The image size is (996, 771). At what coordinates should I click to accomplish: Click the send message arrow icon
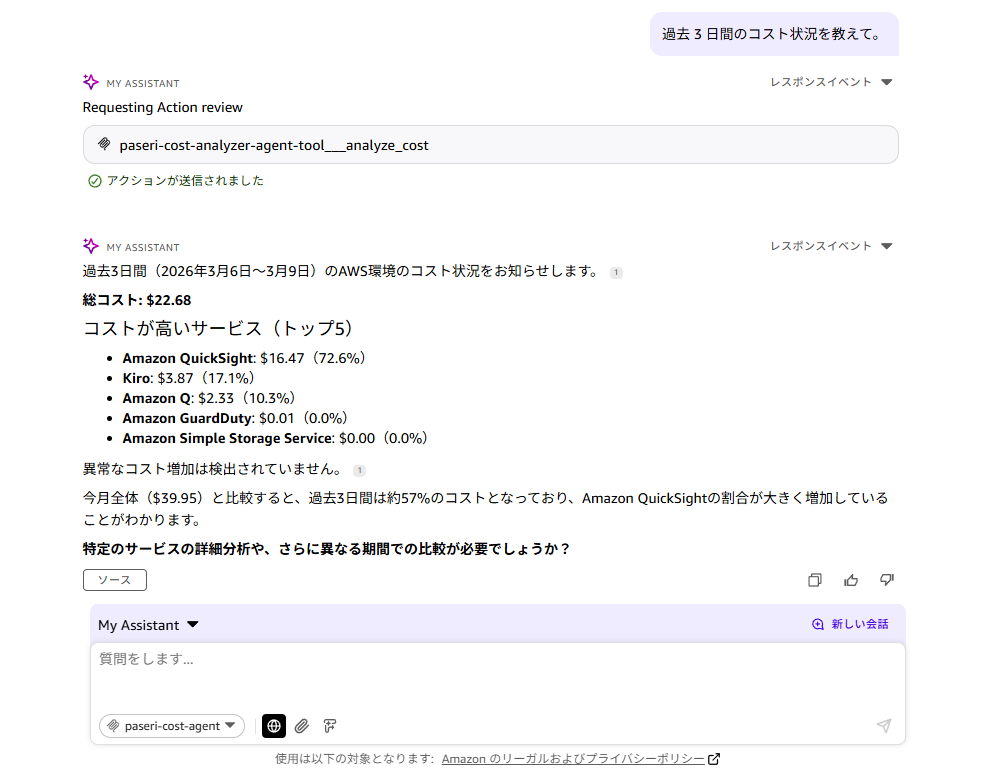(883, 726)
